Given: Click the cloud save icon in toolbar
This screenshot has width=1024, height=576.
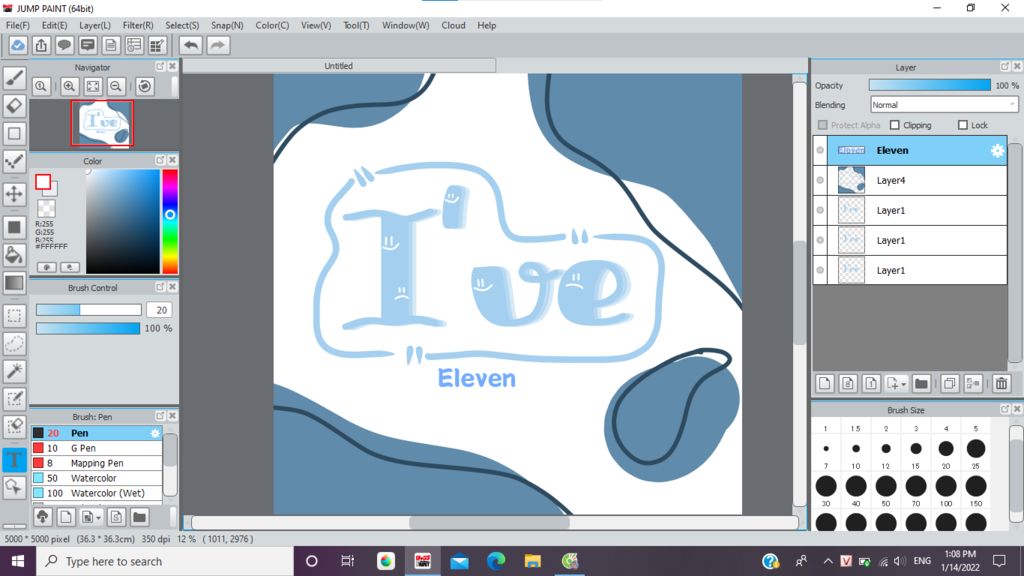Looking at the screenshot, I should tap(18, 46).
